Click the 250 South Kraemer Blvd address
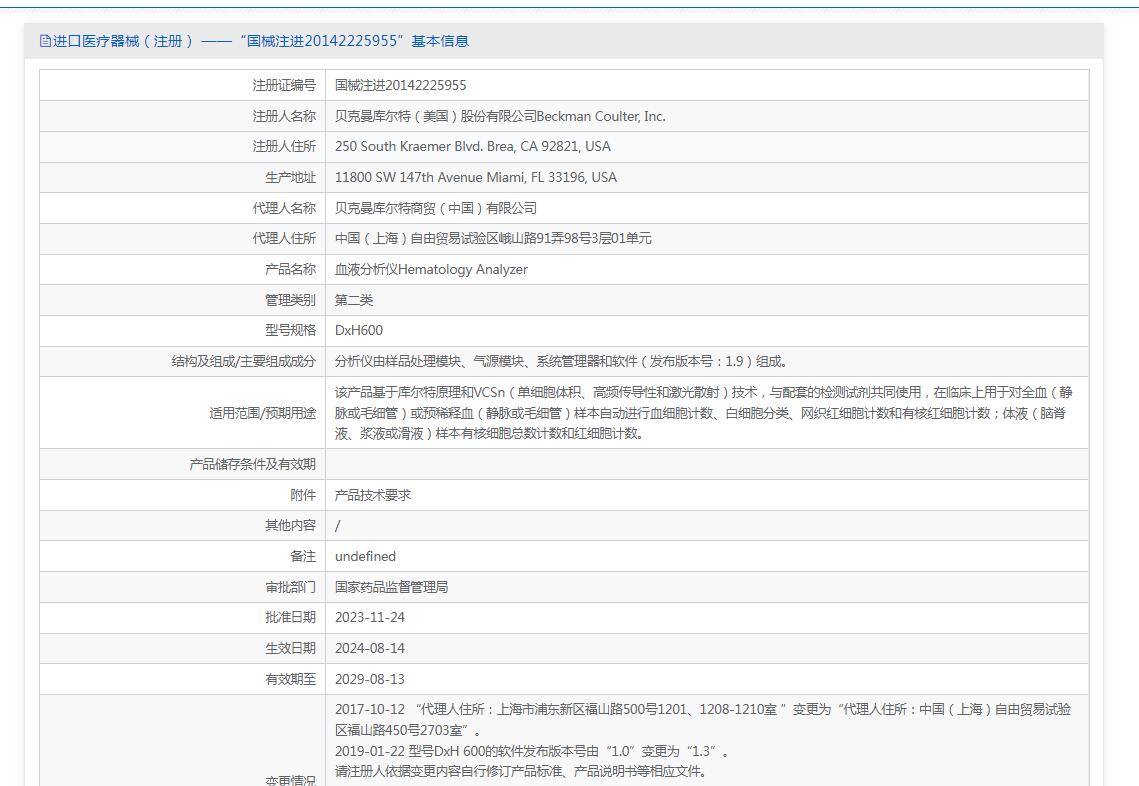1139x786 pixels. 472,146
